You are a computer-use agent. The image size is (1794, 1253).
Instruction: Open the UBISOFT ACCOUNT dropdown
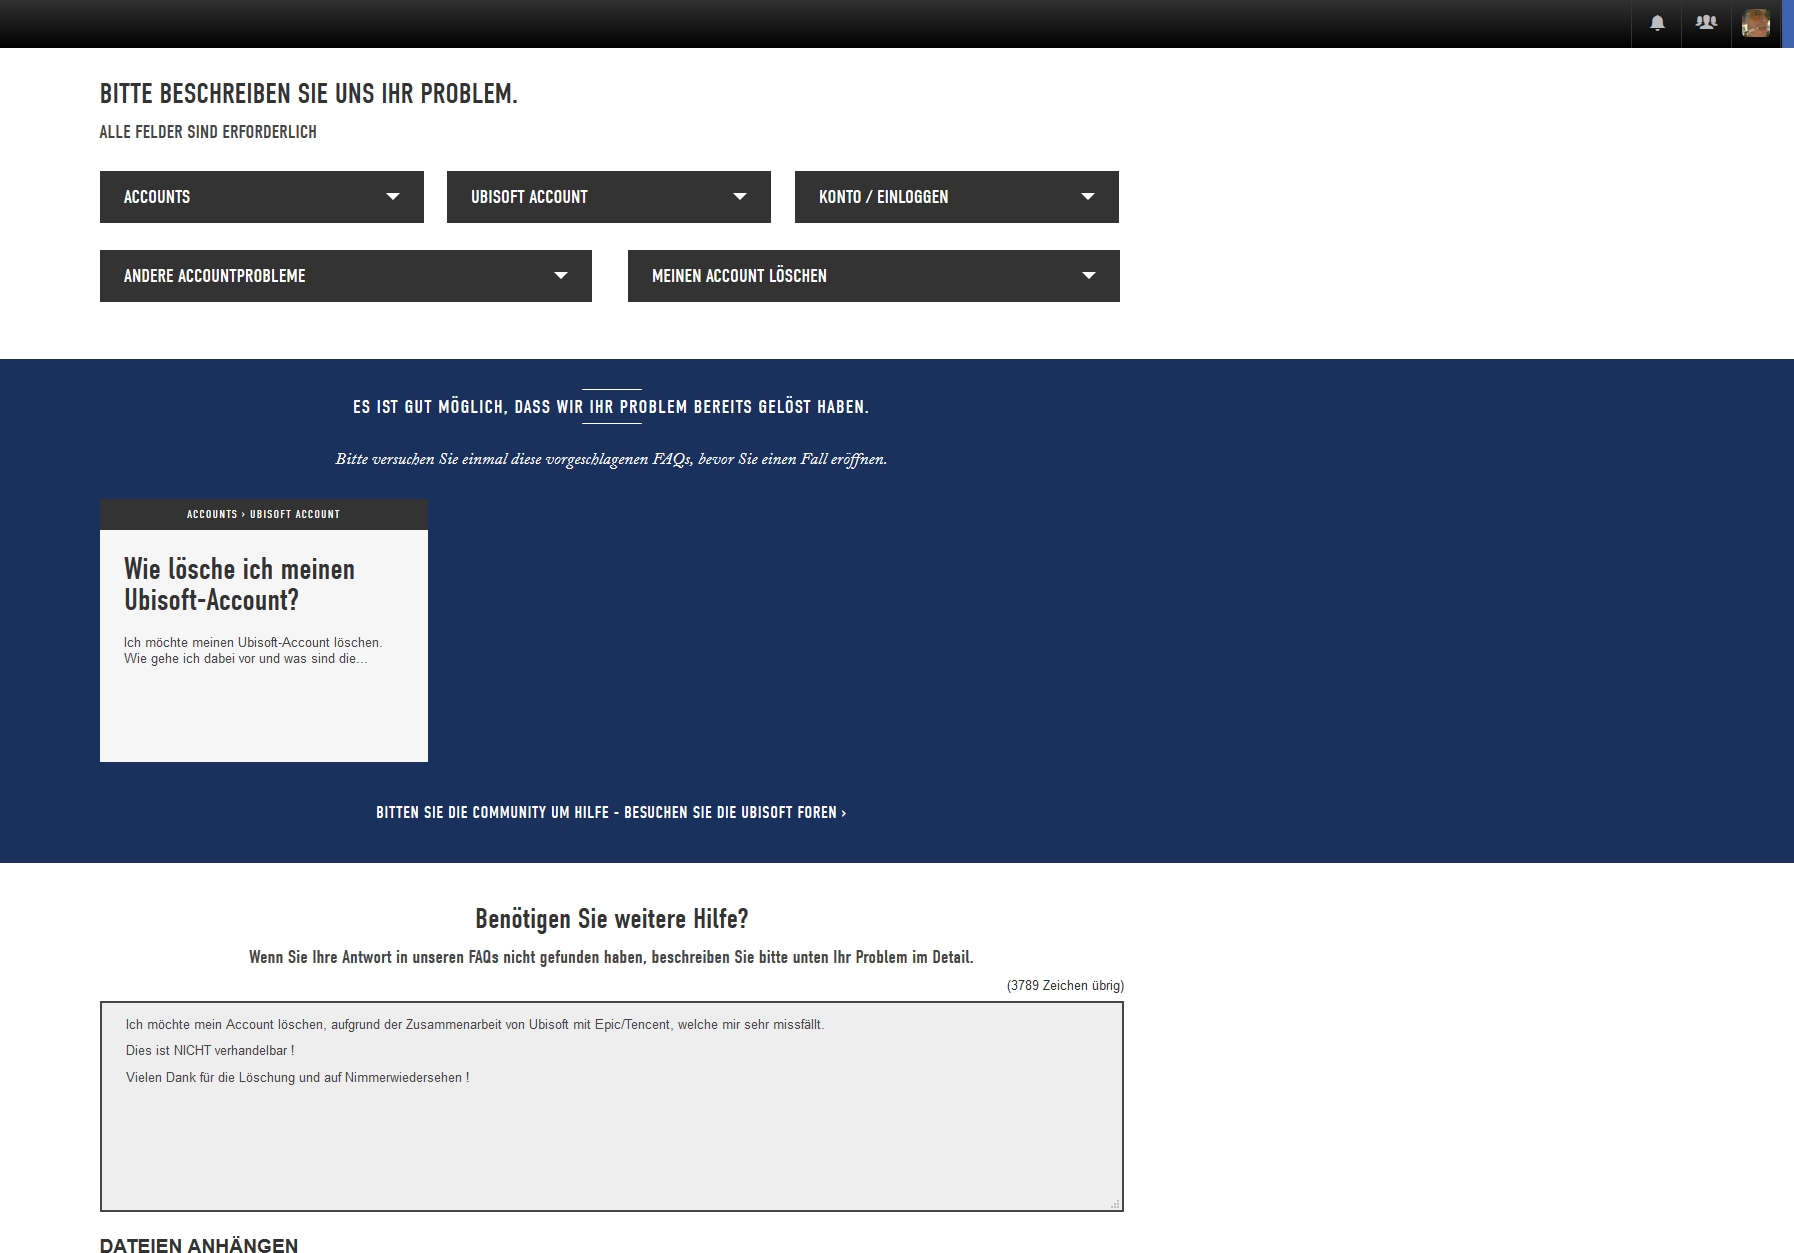pyautogui.click(x=609, y=197)
